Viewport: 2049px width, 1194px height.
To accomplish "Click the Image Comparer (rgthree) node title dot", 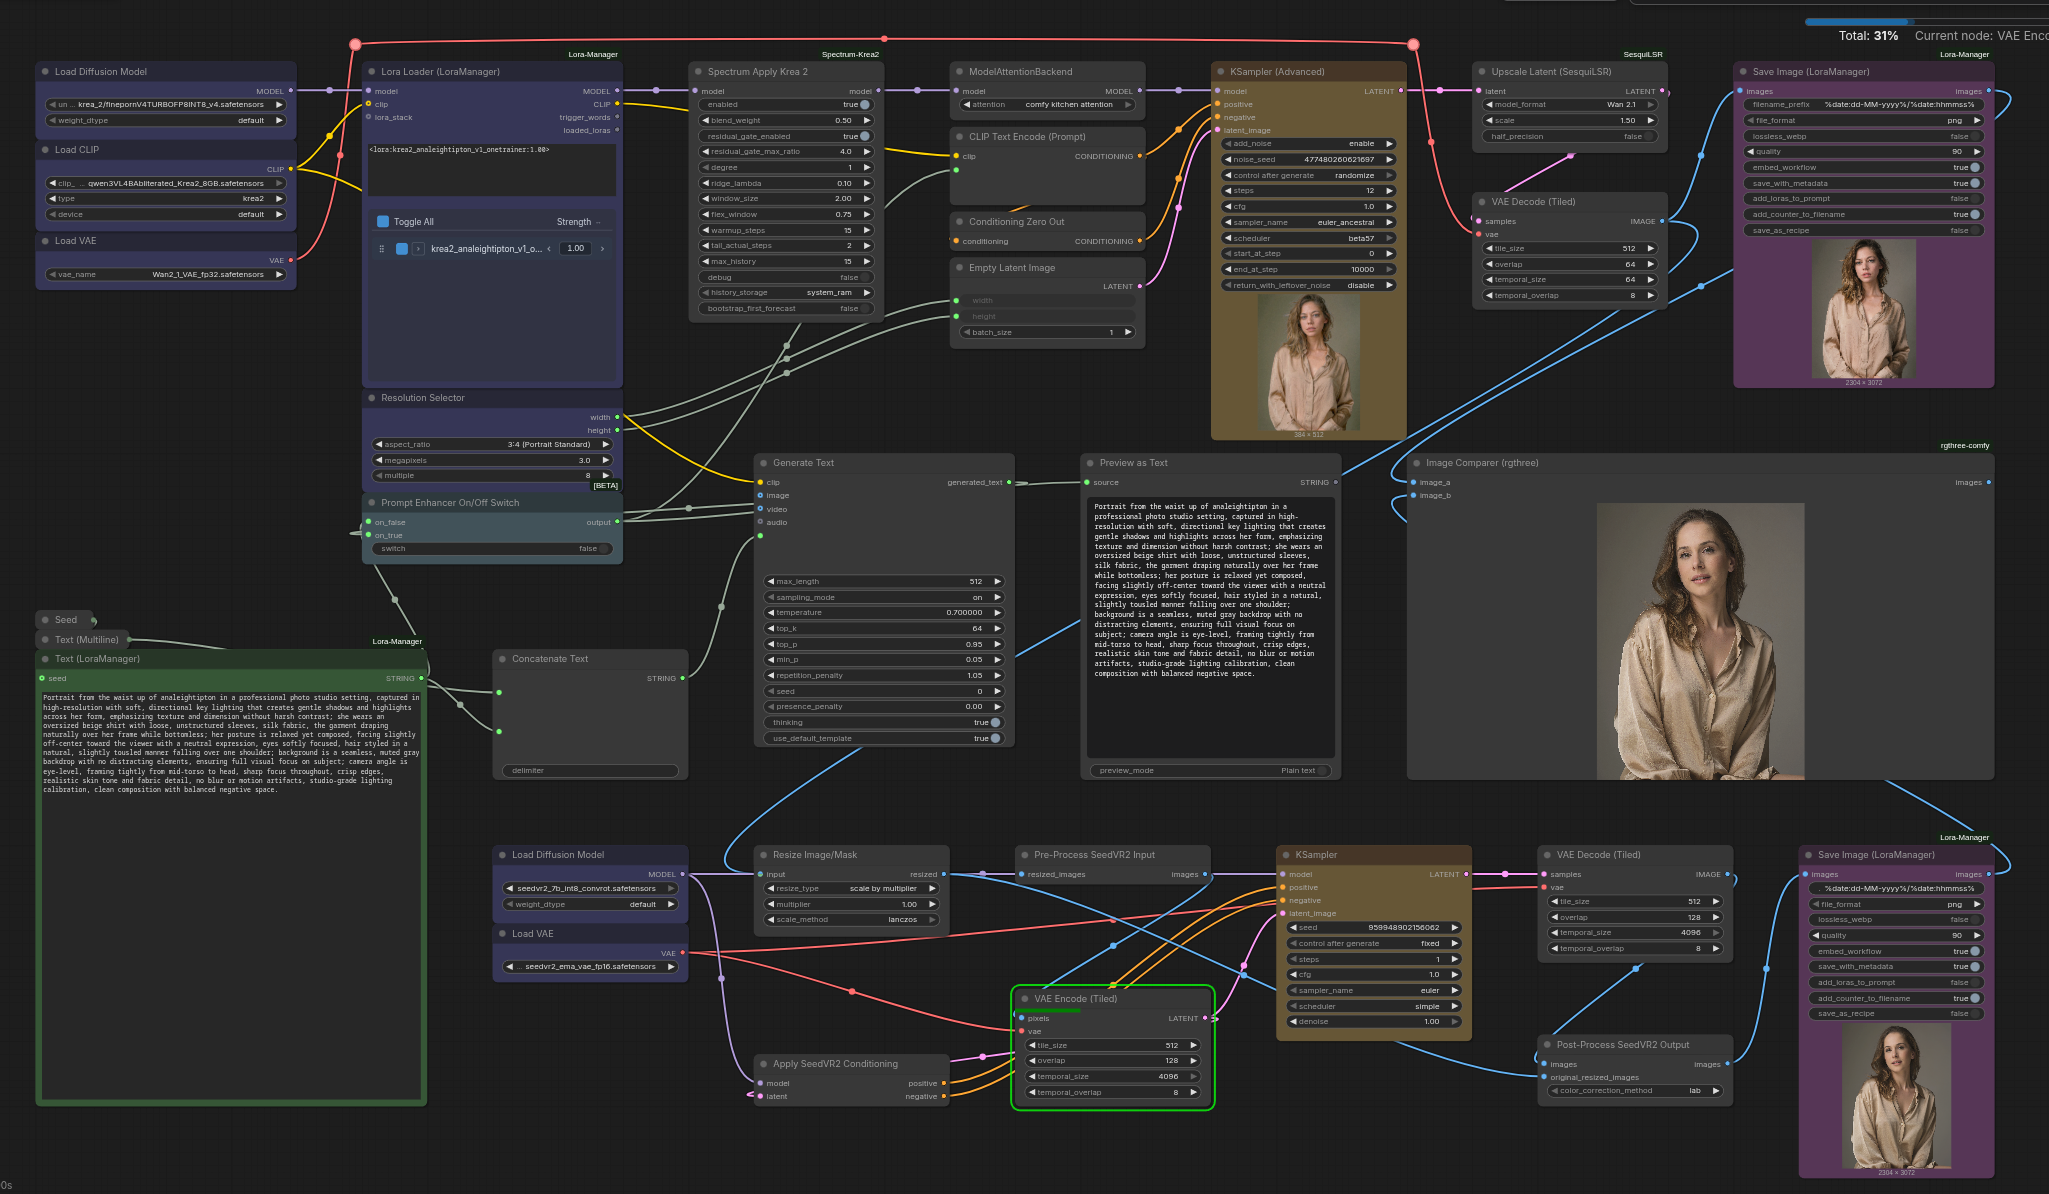I will [1416, 463].
